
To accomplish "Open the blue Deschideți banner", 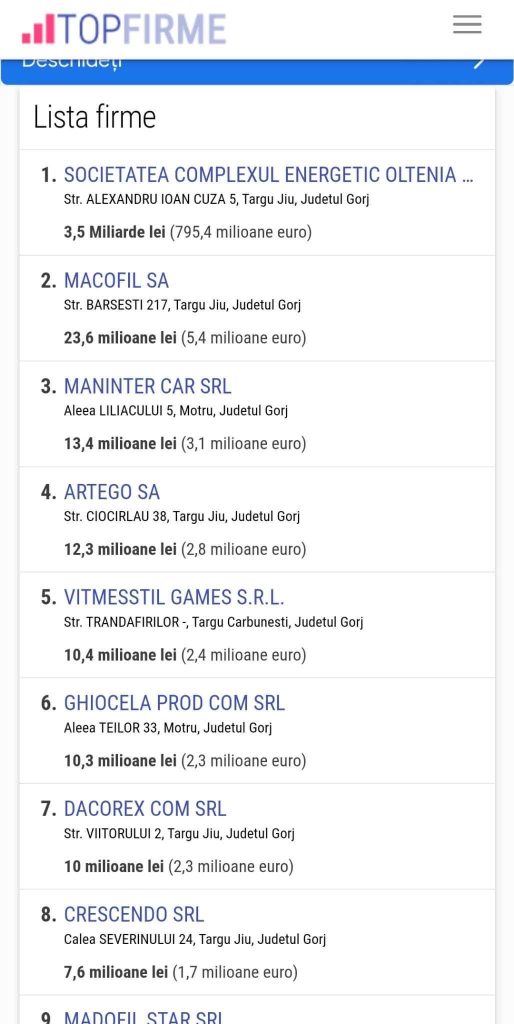I will coord(257,71).
